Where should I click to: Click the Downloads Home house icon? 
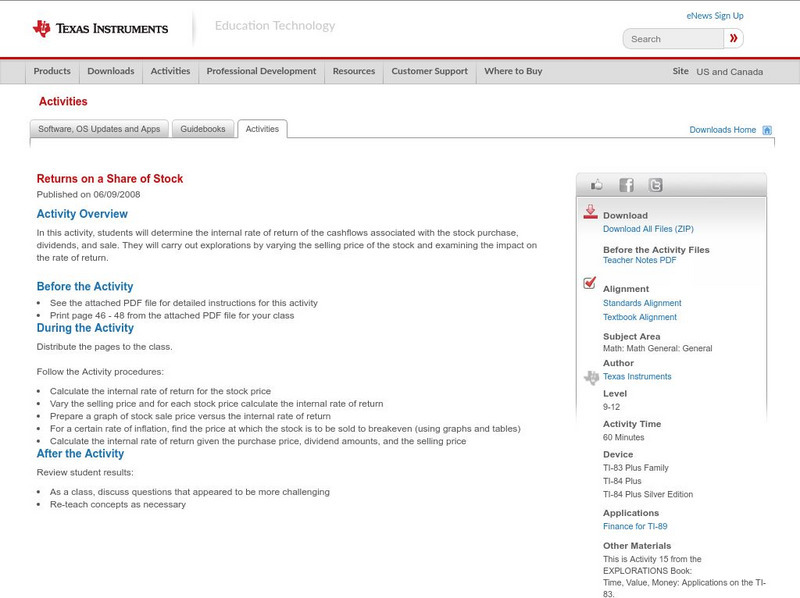[767, 130]
